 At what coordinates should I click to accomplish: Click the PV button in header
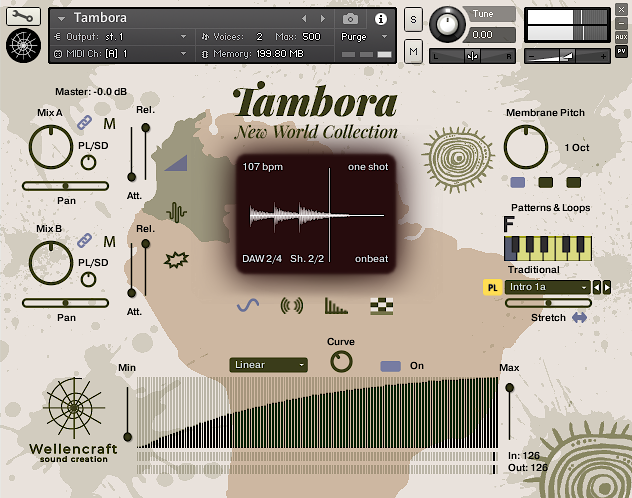click(x=621, y=51)
